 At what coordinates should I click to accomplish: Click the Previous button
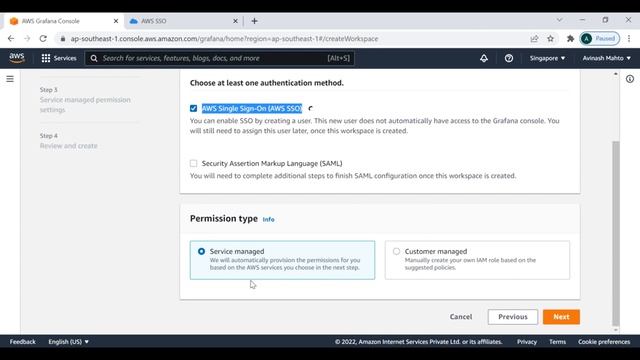[513, 317]
